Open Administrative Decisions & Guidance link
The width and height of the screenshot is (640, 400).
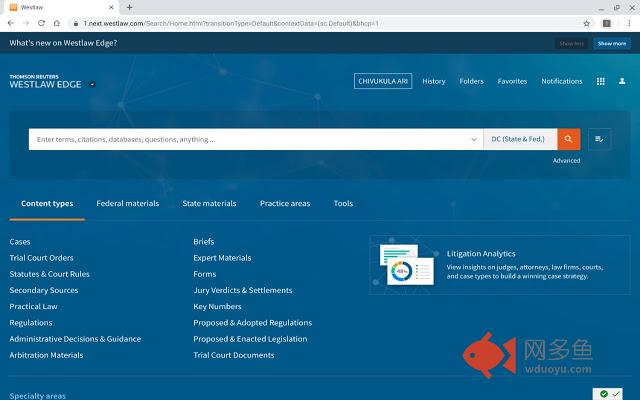[75, 339]
